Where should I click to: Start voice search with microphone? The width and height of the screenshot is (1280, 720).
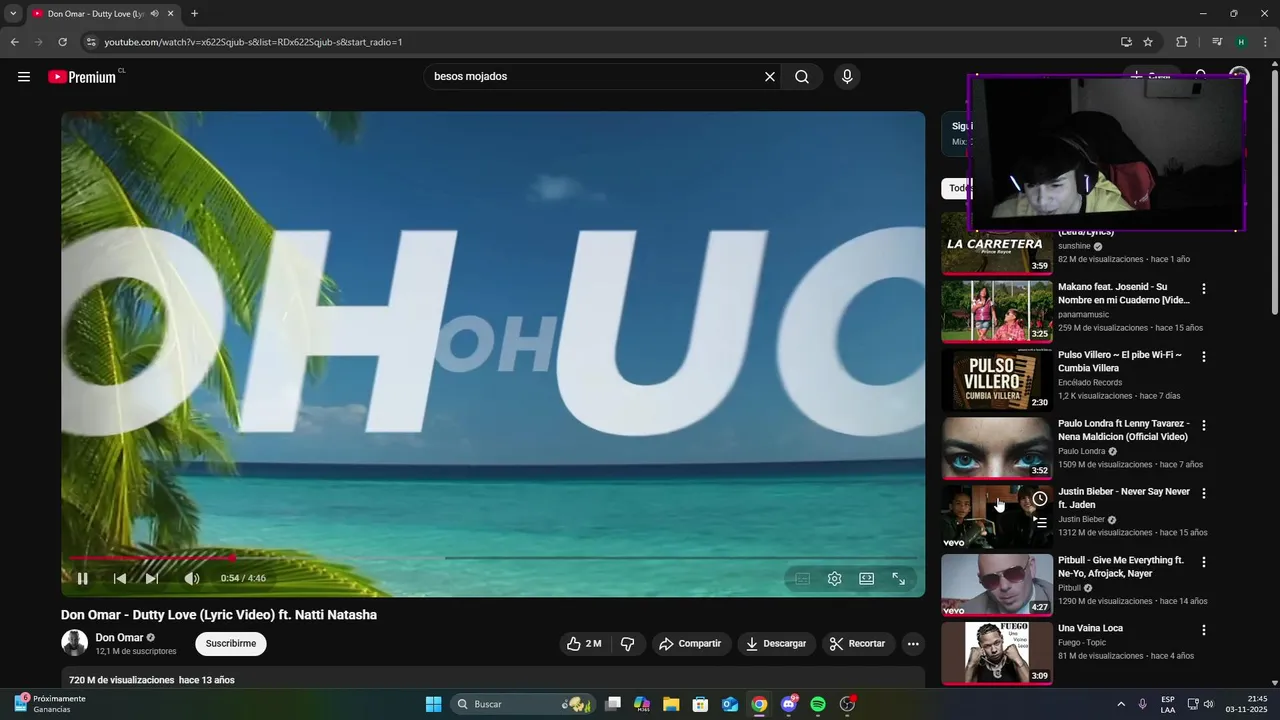point(847,77)
